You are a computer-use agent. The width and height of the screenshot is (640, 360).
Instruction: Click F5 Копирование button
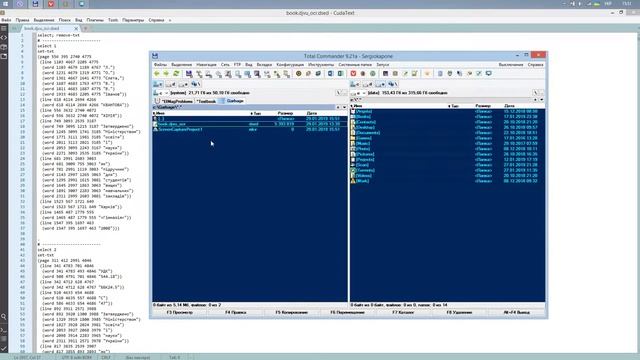coord(291,313)
